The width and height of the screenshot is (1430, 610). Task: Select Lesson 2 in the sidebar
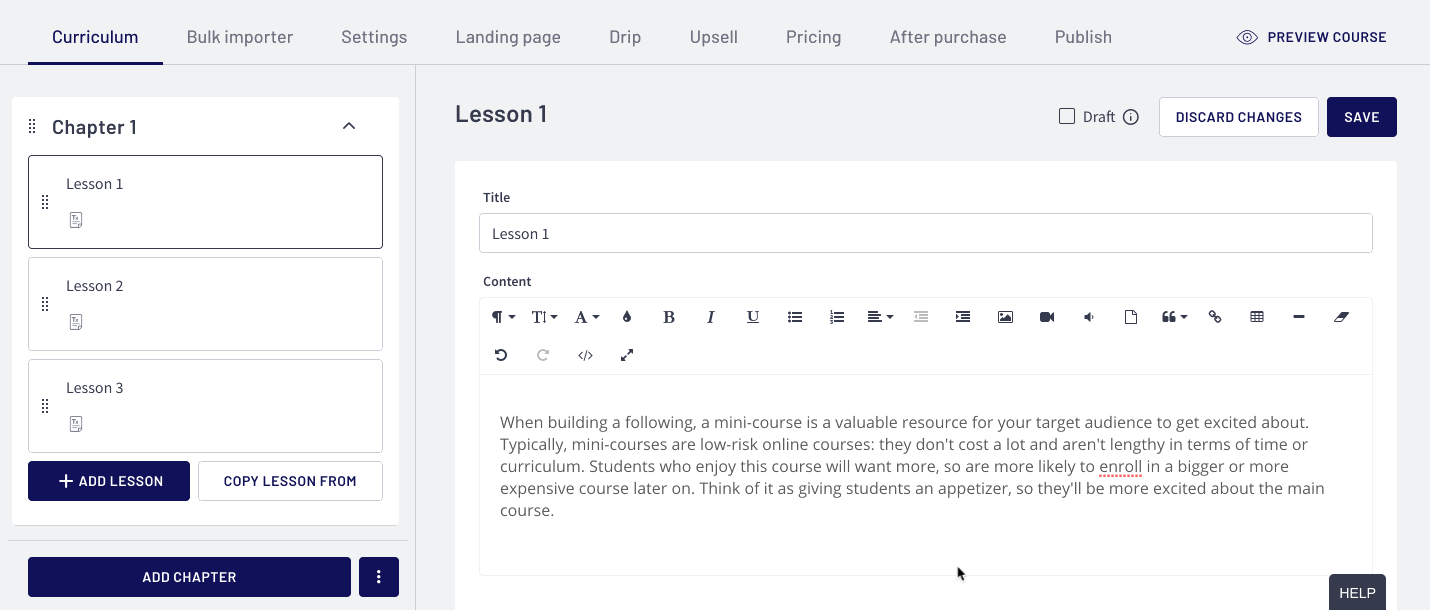pyautogui.click(x=205, y=304)
